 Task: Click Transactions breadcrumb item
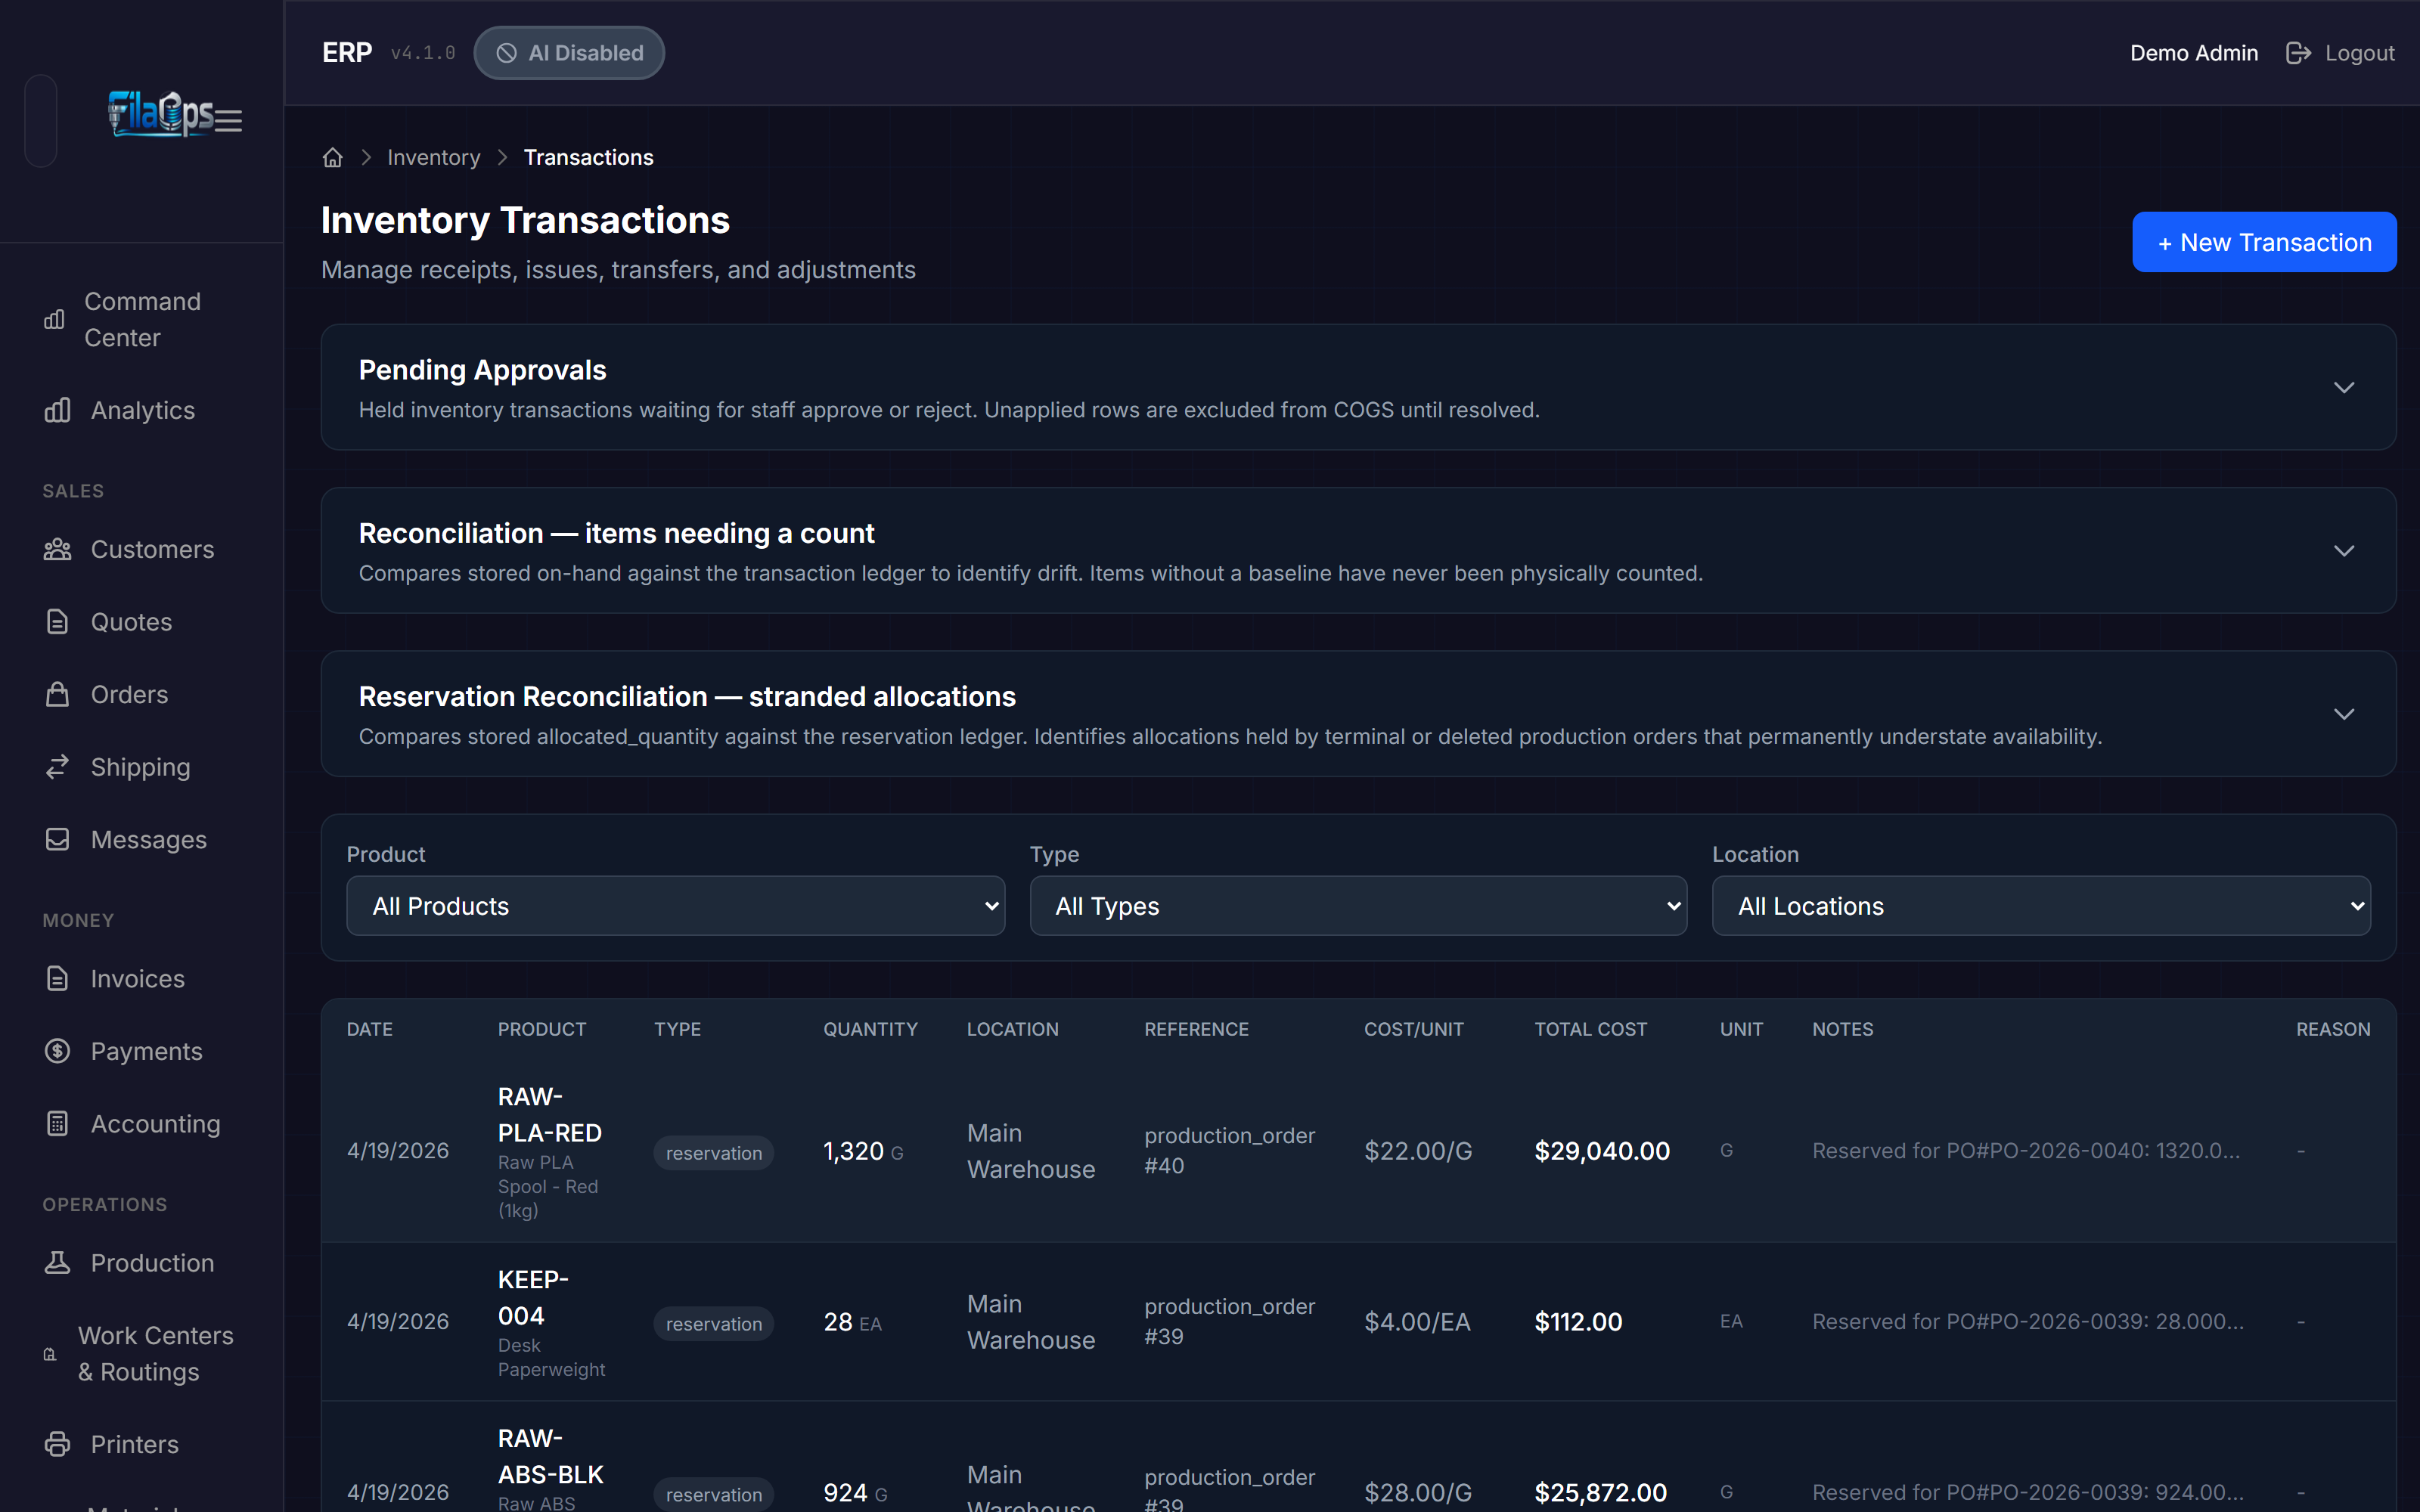tap(588, 158)
